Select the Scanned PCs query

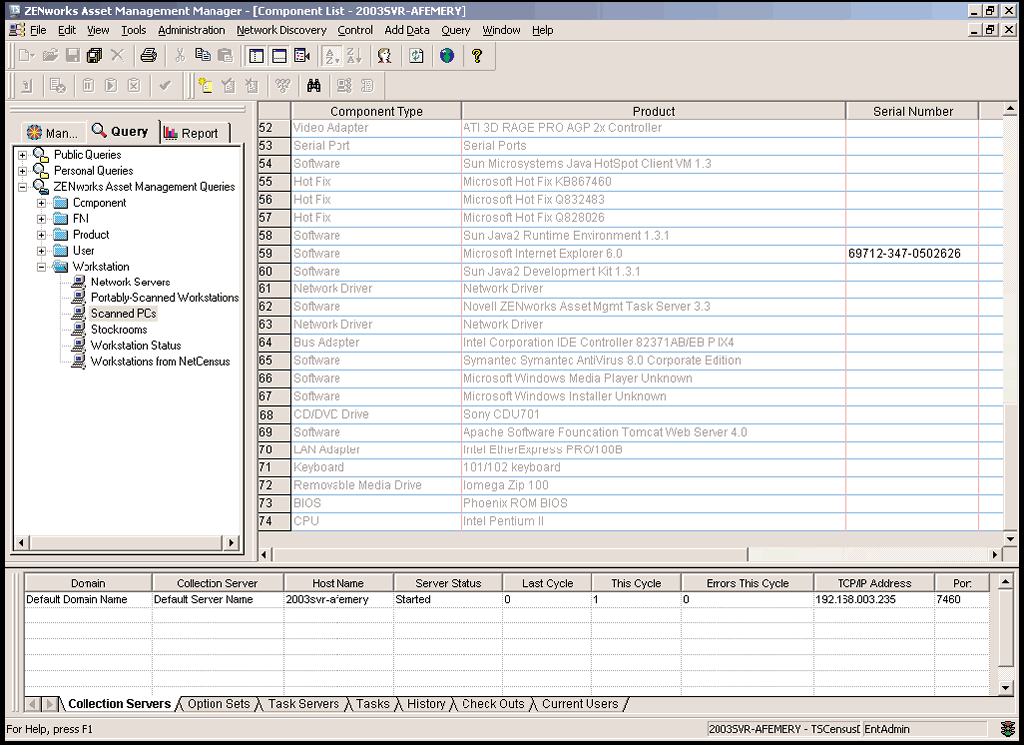pos(123,313)
